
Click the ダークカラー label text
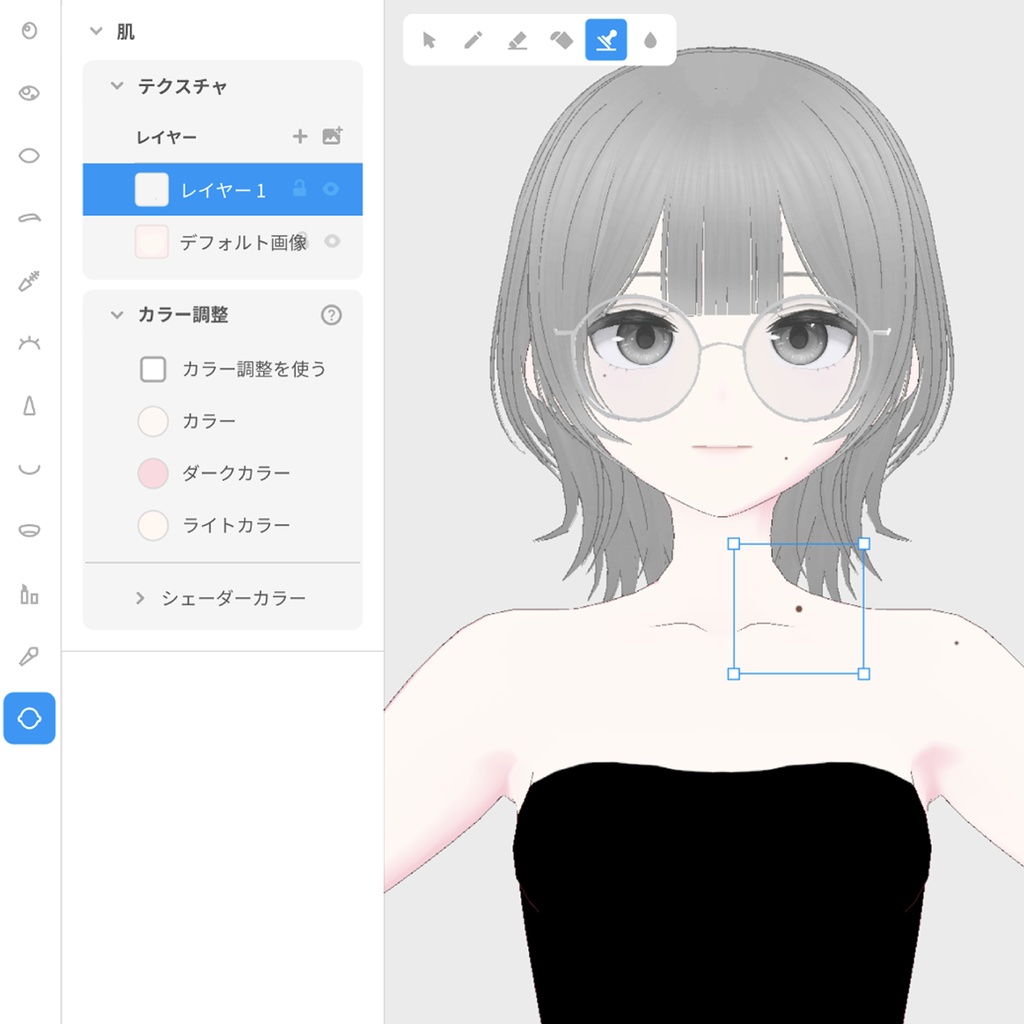(236, 473)
